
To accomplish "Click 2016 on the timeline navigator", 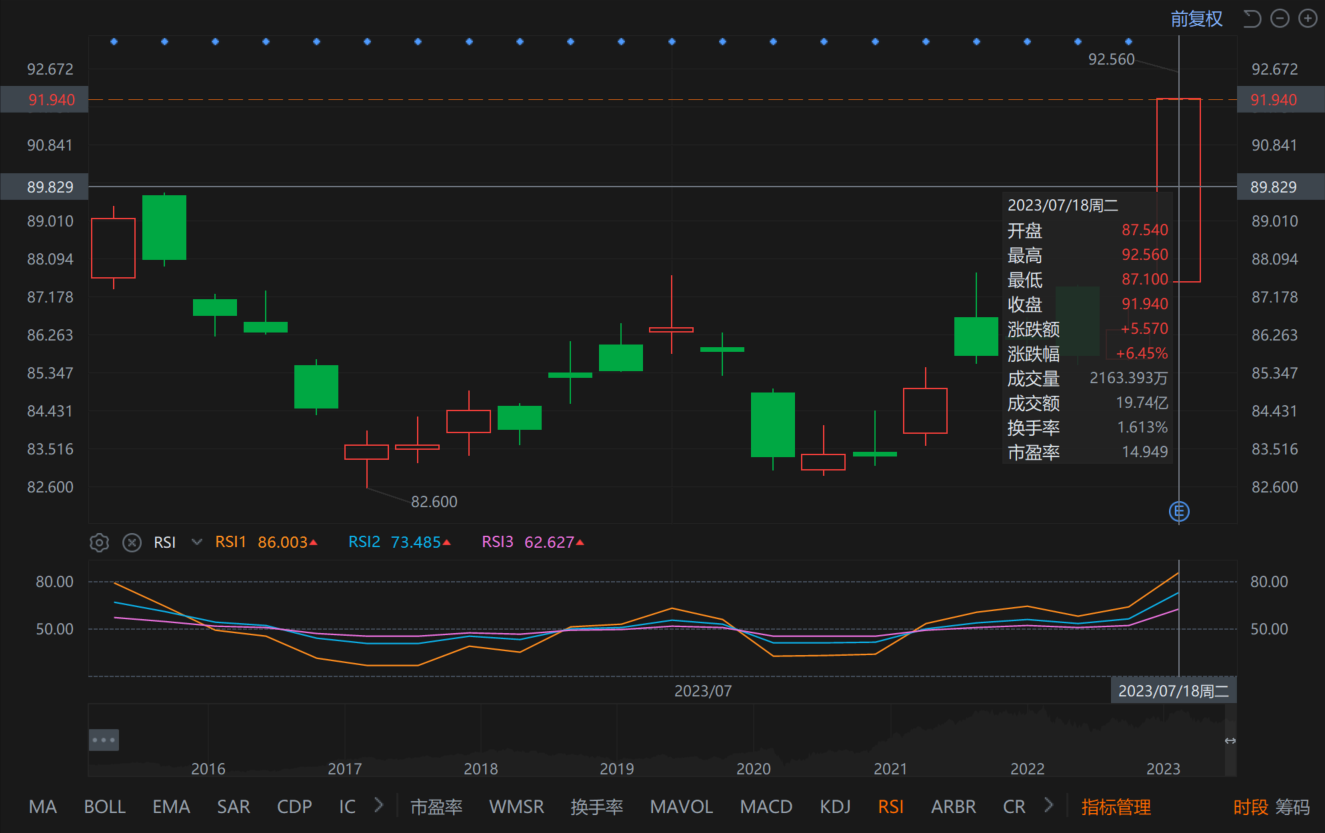I will pos(208,769).
